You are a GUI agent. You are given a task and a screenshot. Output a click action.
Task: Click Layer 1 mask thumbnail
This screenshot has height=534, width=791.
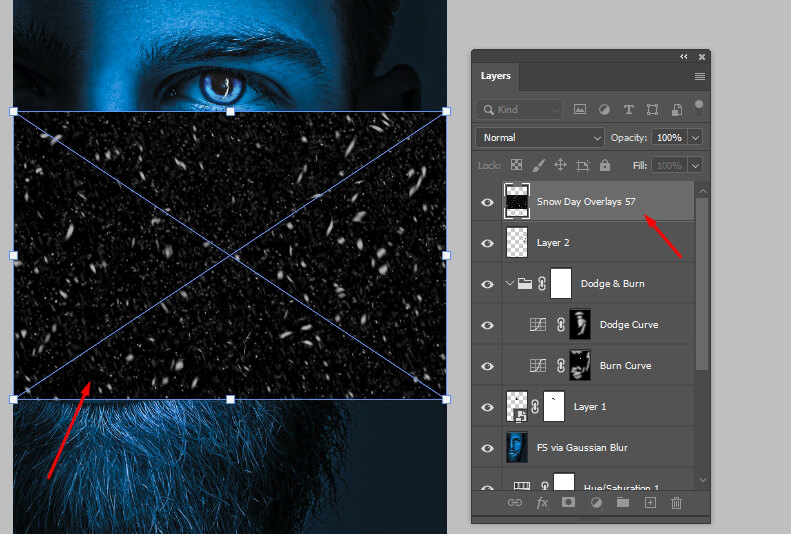pyautogui.click(x=553, y=406)
